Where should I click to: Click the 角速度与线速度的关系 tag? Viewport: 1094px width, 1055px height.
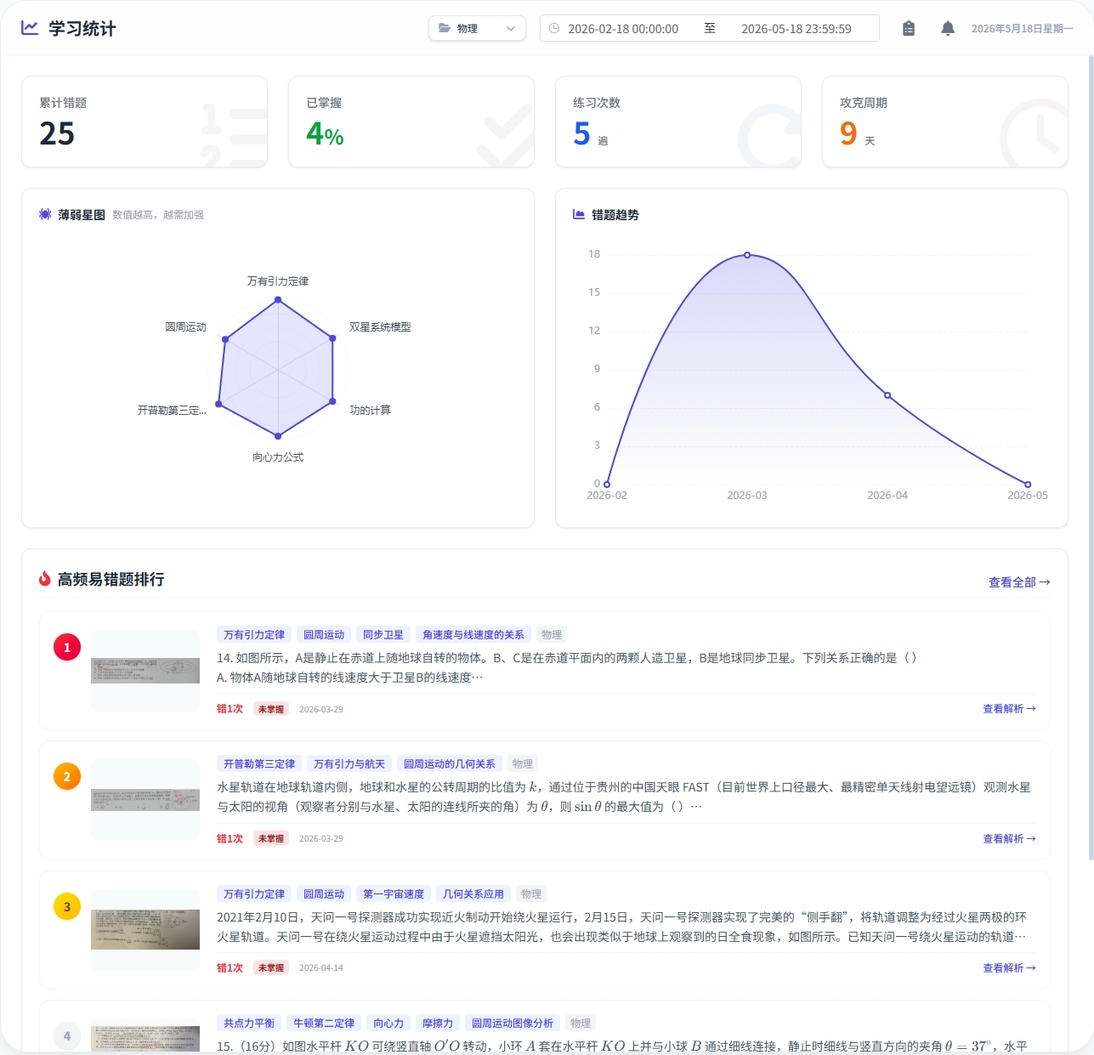pos(473,634)
